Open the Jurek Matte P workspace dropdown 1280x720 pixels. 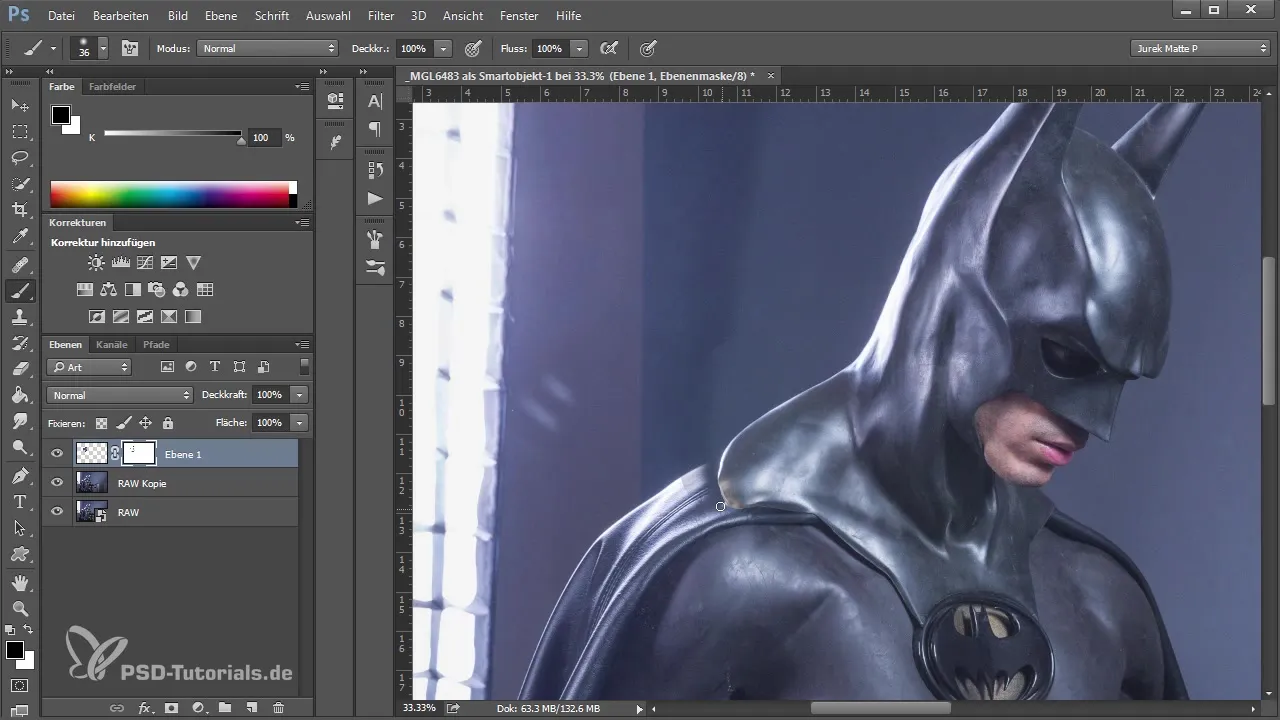point(1200,48)
